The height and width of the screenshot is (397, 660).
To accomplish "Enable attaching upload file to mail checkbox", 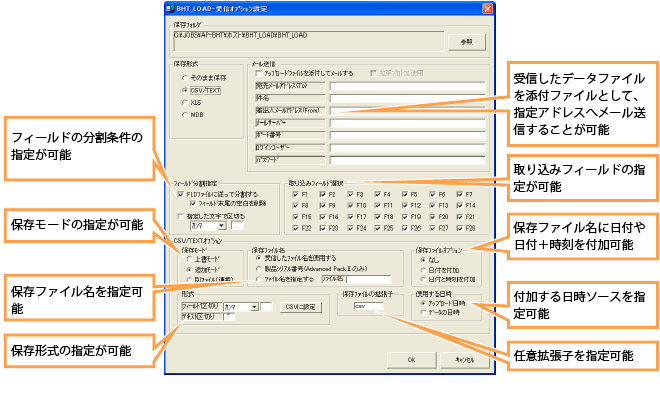I will point(258,74).
